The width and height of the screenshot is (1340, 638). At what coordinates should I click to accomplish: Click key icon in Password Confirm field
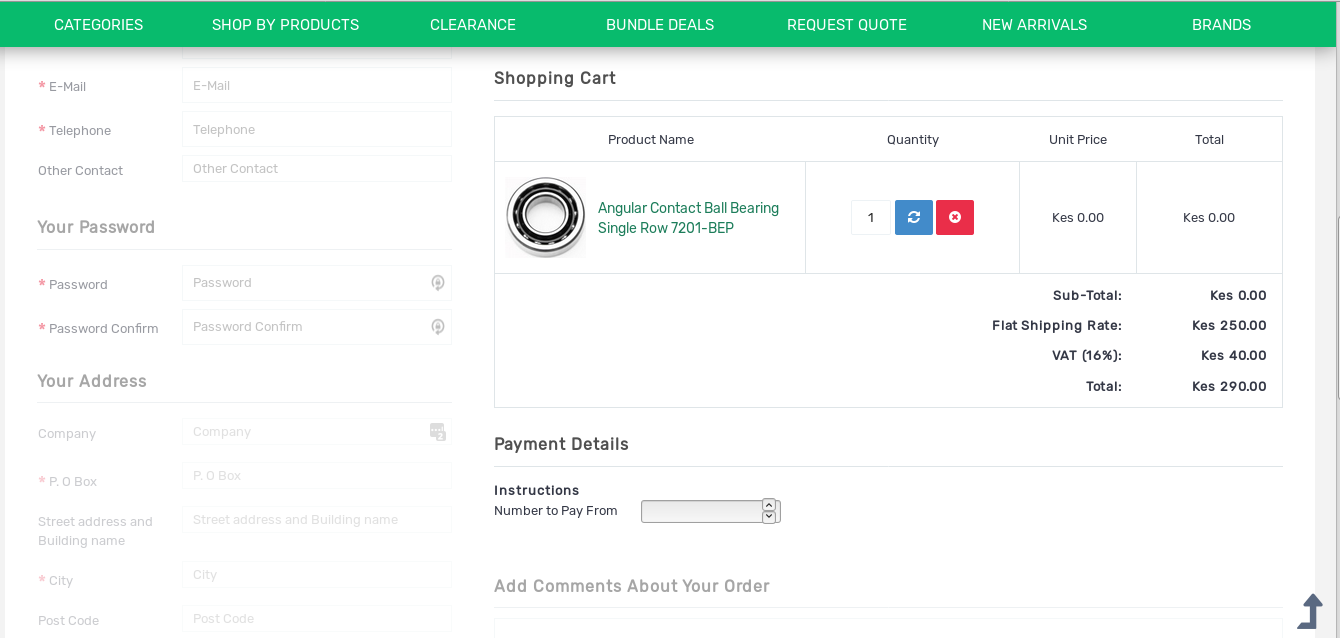pyautogui.click(x=437, y=327)
